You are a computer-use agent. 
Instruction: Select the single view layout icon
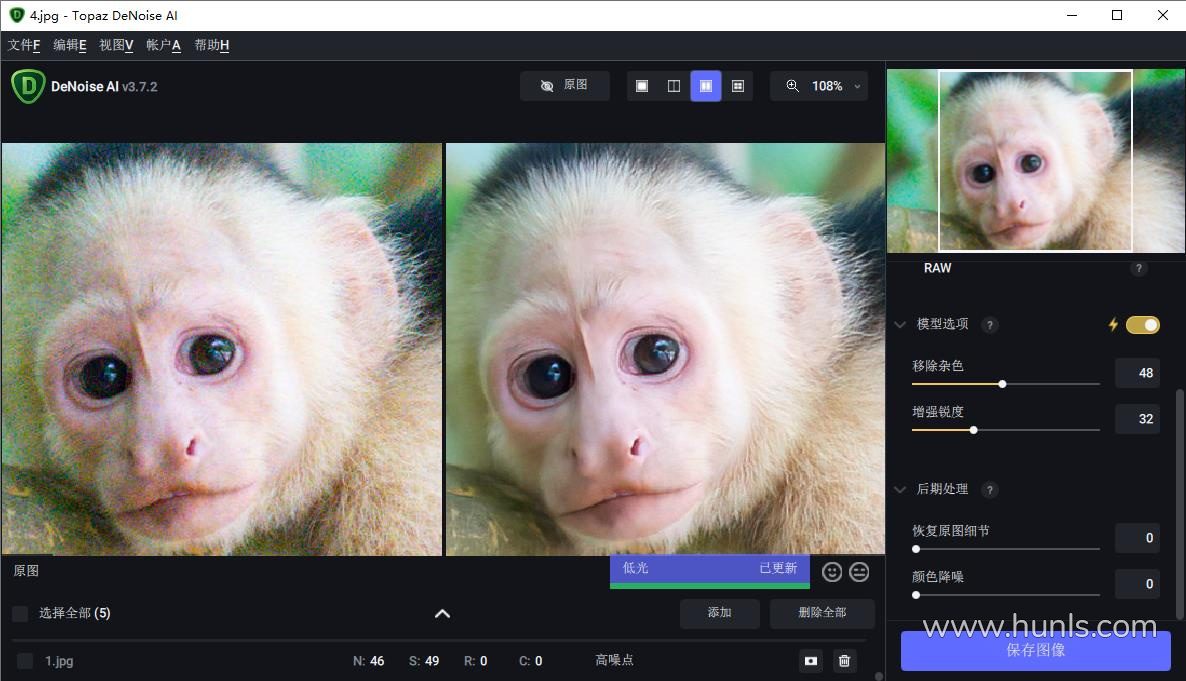coord(642,86)
